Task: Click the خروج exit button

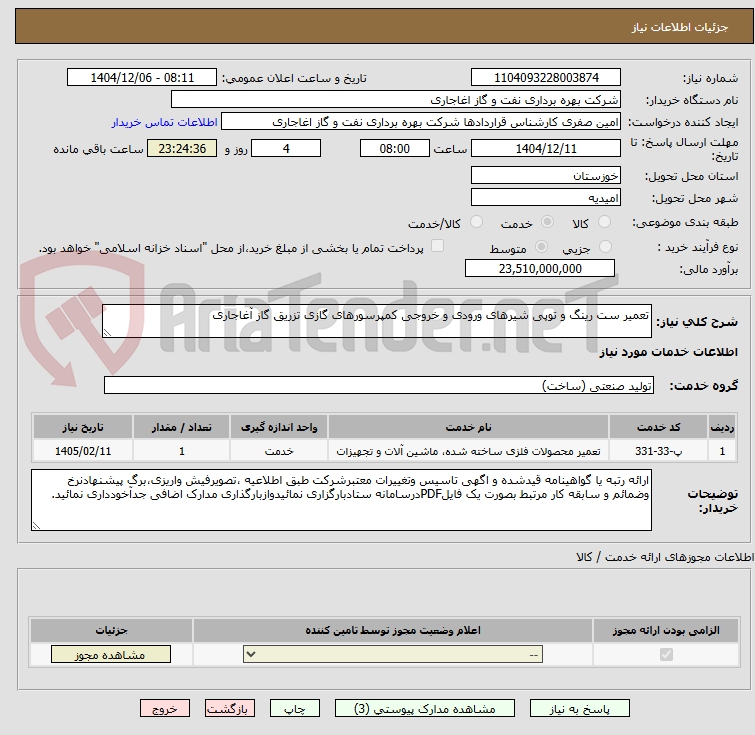Action: click(x=165, y=709)
